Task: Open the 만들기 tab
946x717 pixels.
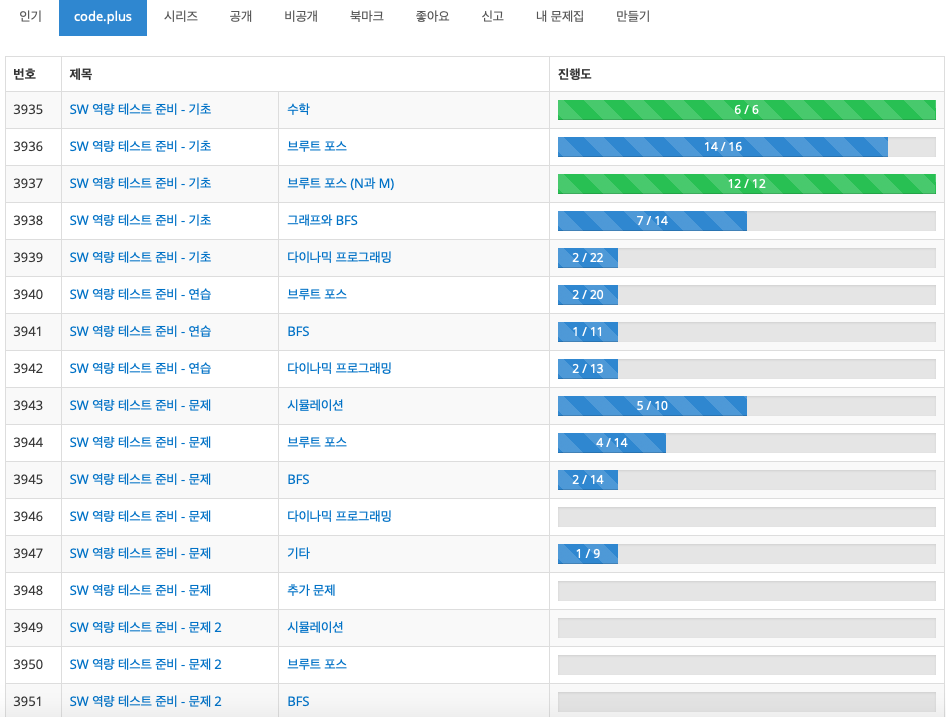Action: point(633,16)
